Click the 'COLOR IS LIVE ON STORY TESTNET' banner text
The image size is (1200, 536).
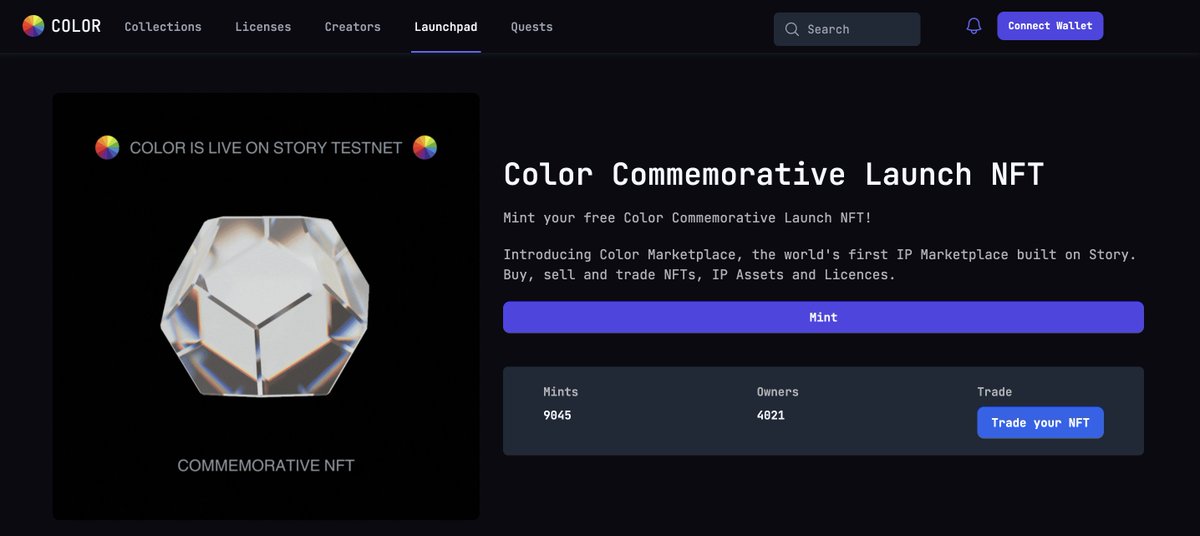(266, 148)
